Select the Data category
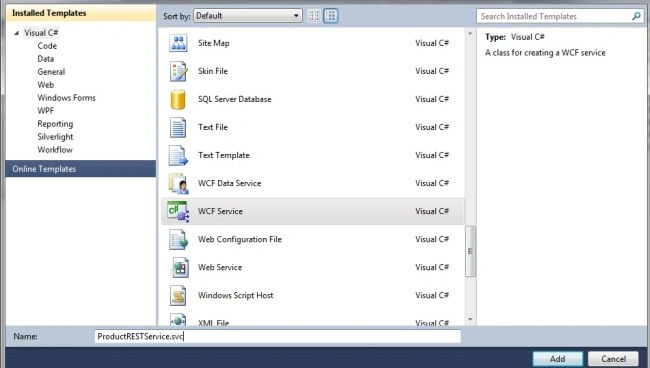The width and height of the screenshot is (650, 368). pyautogui.click(x=46, y=59)
